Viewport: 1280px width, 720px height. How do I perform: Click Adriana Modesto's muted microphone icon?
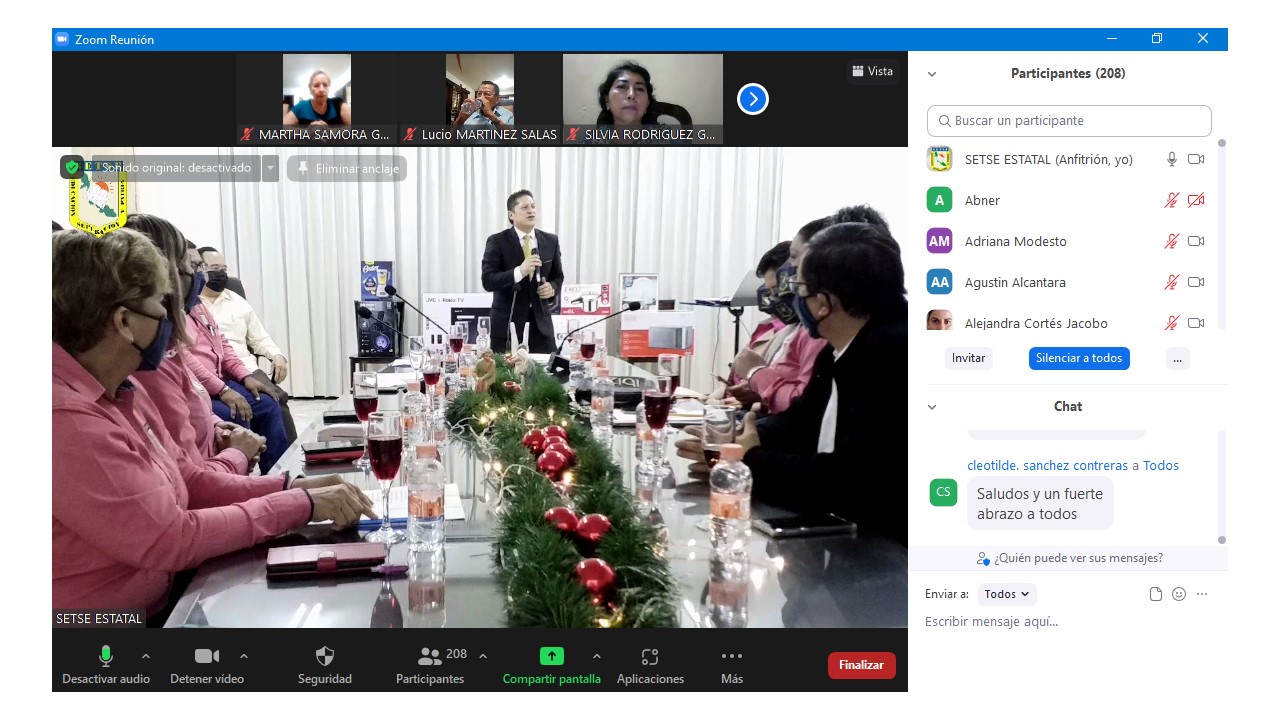[x=1172, y=241]
